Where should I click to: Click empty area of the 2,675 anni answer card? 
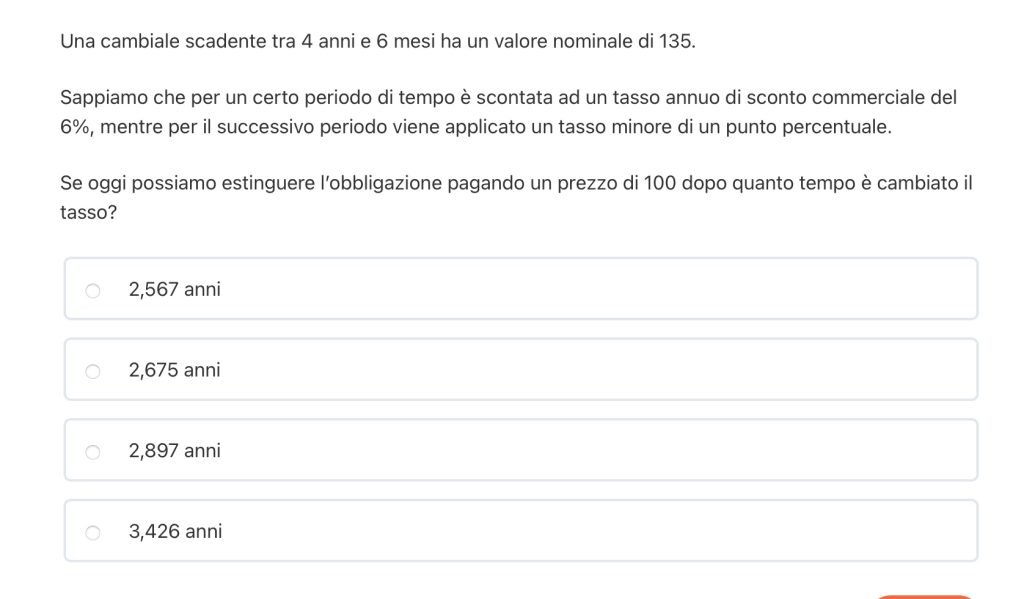[600, 370]
